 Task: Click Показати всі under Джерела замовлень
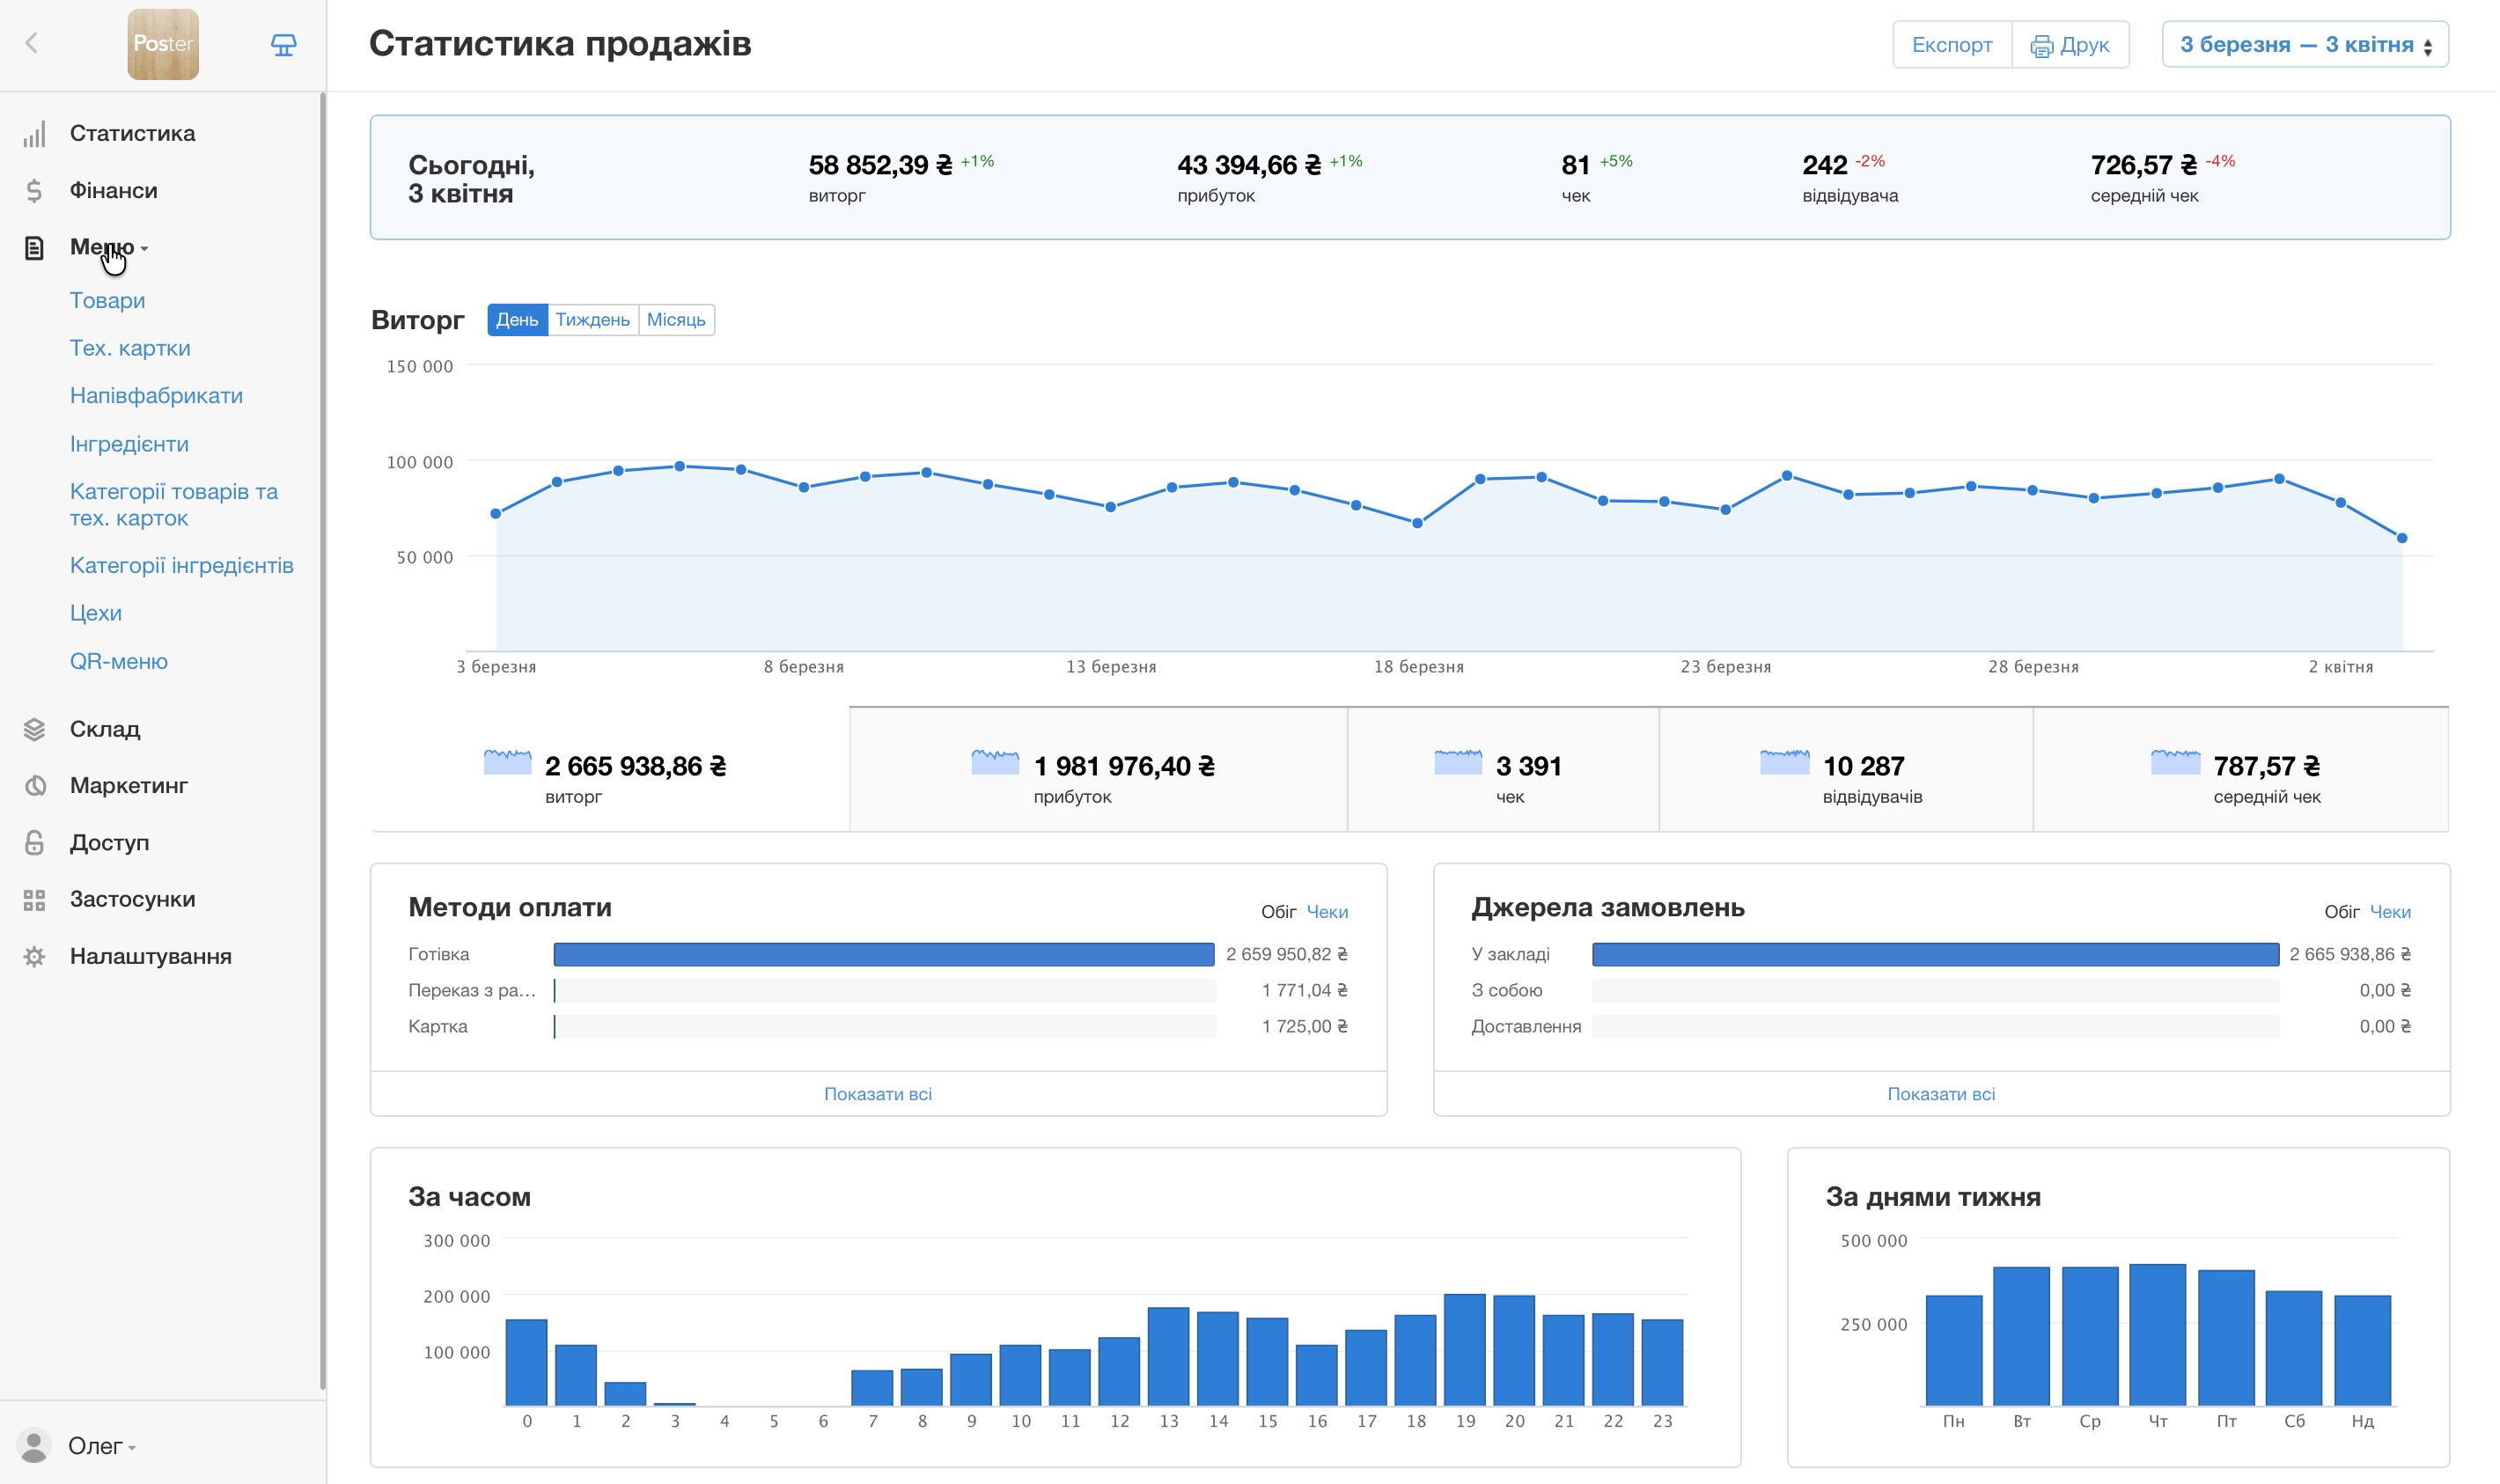[1940, 1094]
